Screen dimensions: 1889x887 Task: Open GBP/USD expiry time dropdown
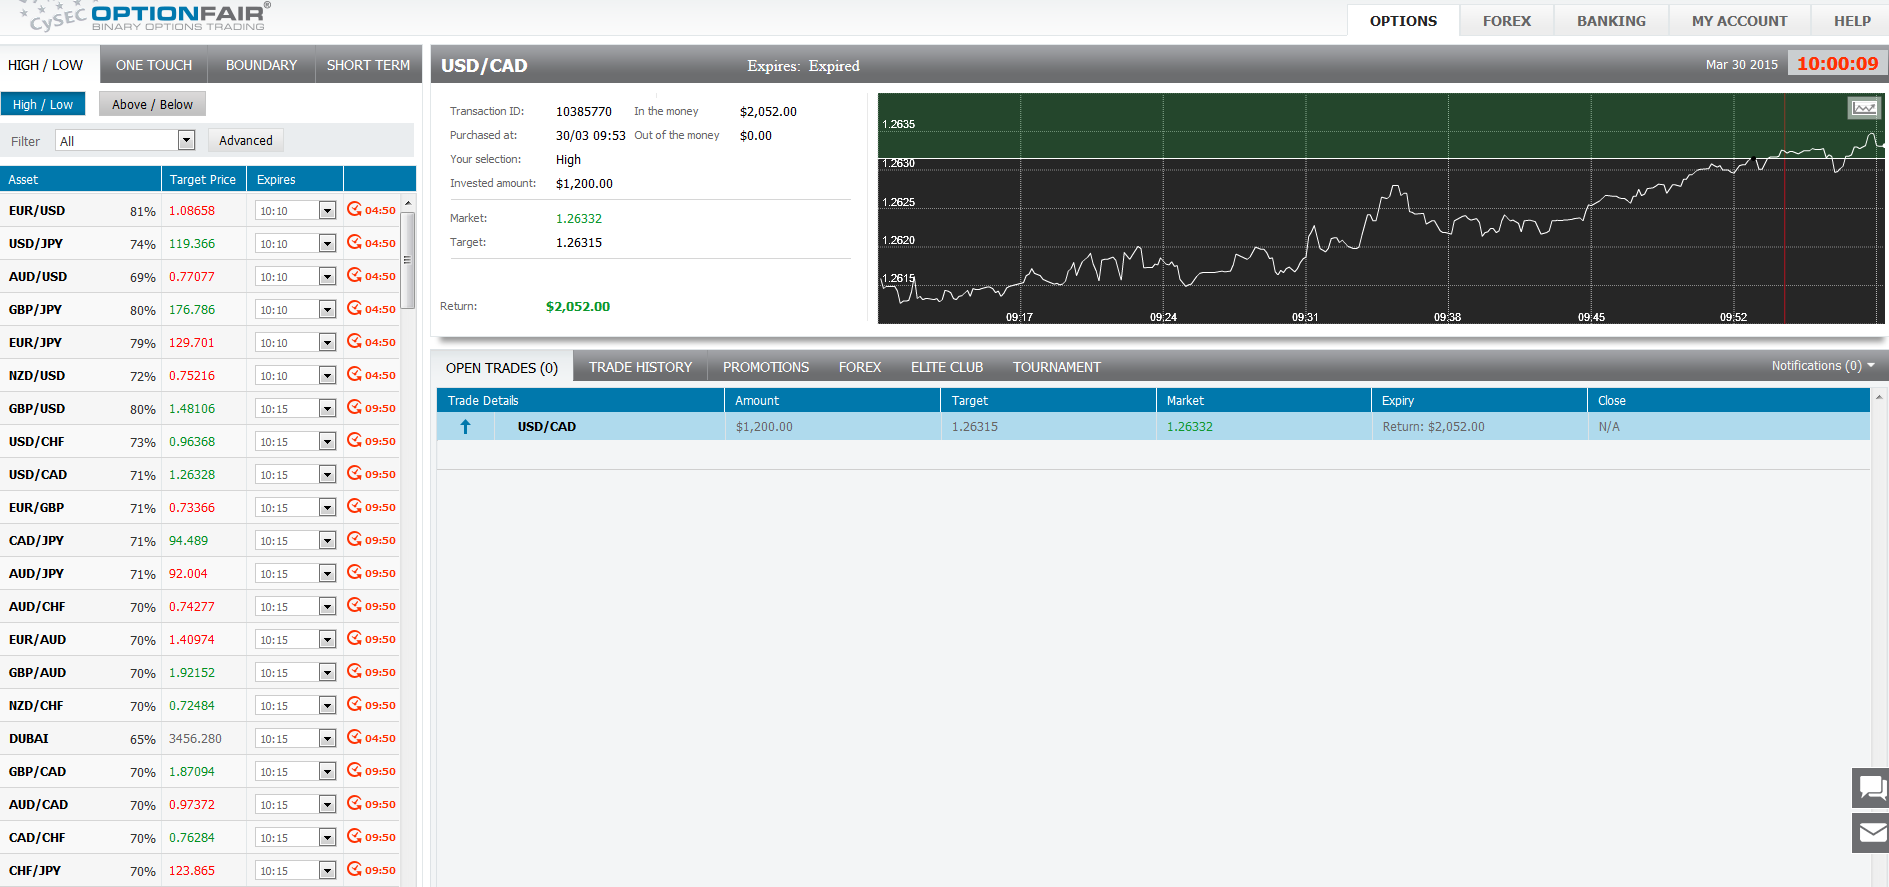pos(295,408)
